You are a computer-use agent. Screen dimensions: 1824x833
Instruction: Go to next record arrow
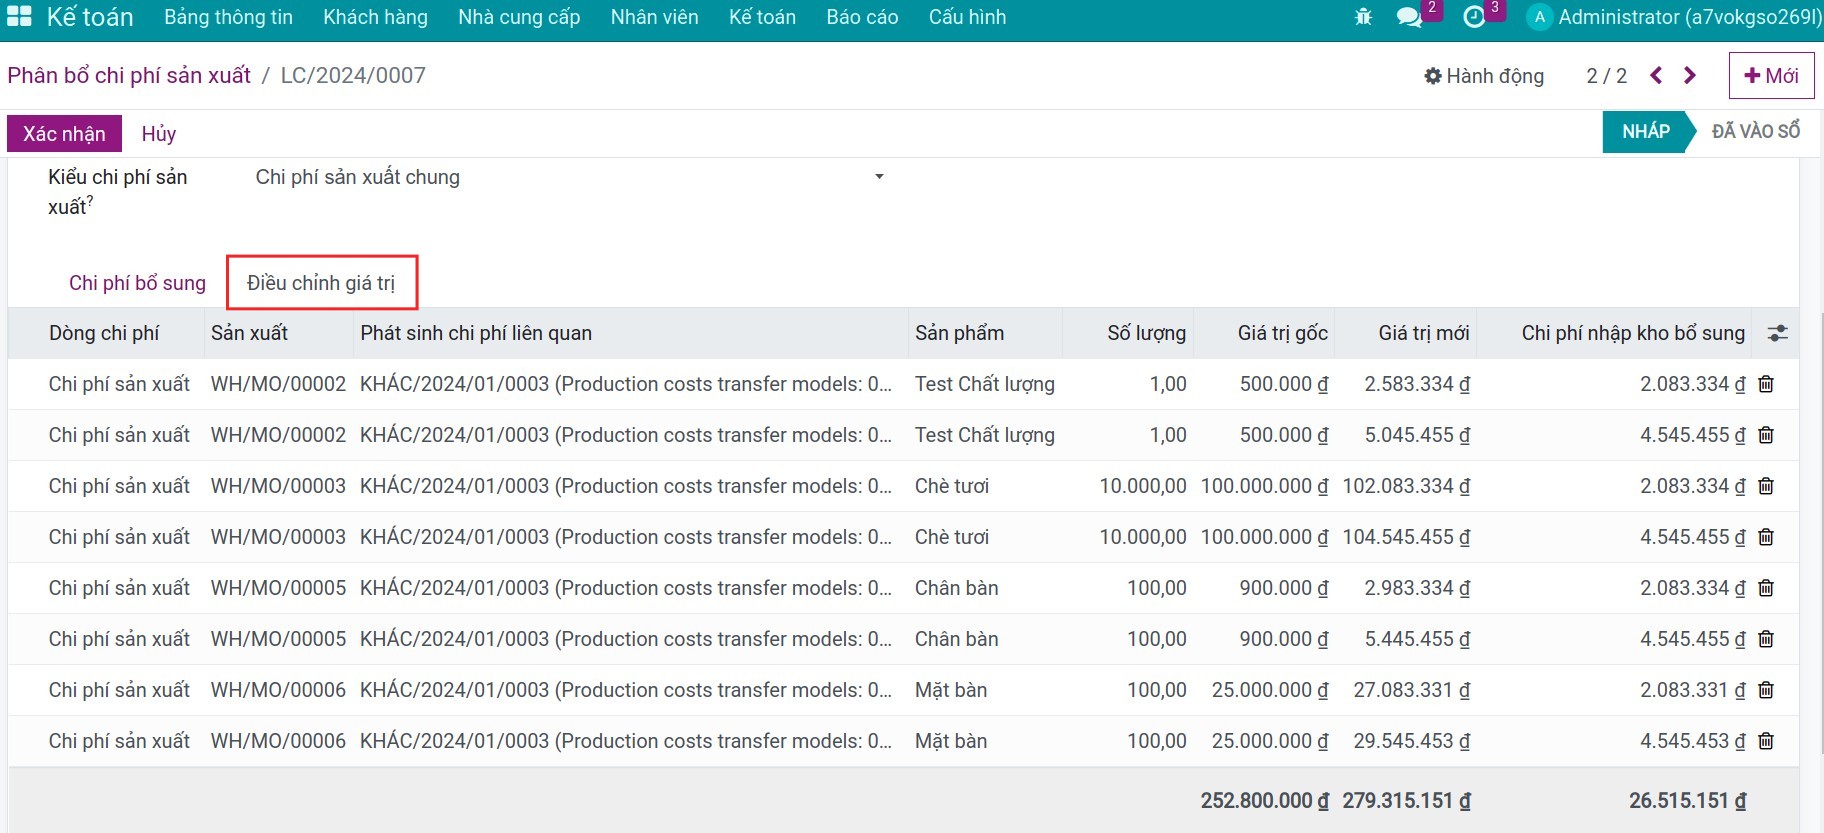coord(1690,76)
